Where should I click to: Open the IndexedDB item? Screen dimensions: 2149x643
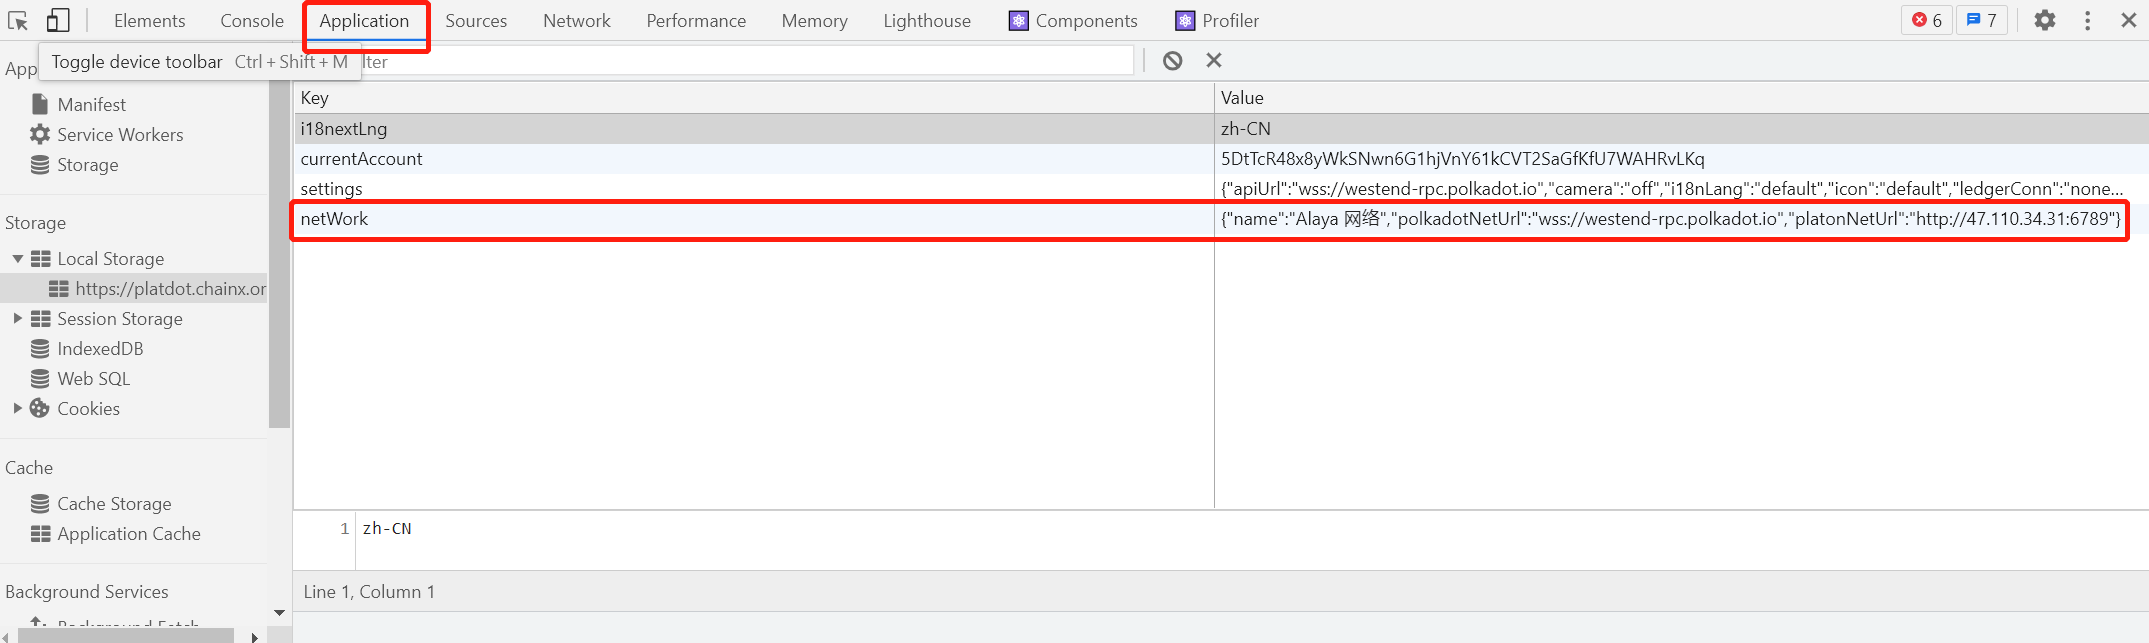[x=88, y=348]
